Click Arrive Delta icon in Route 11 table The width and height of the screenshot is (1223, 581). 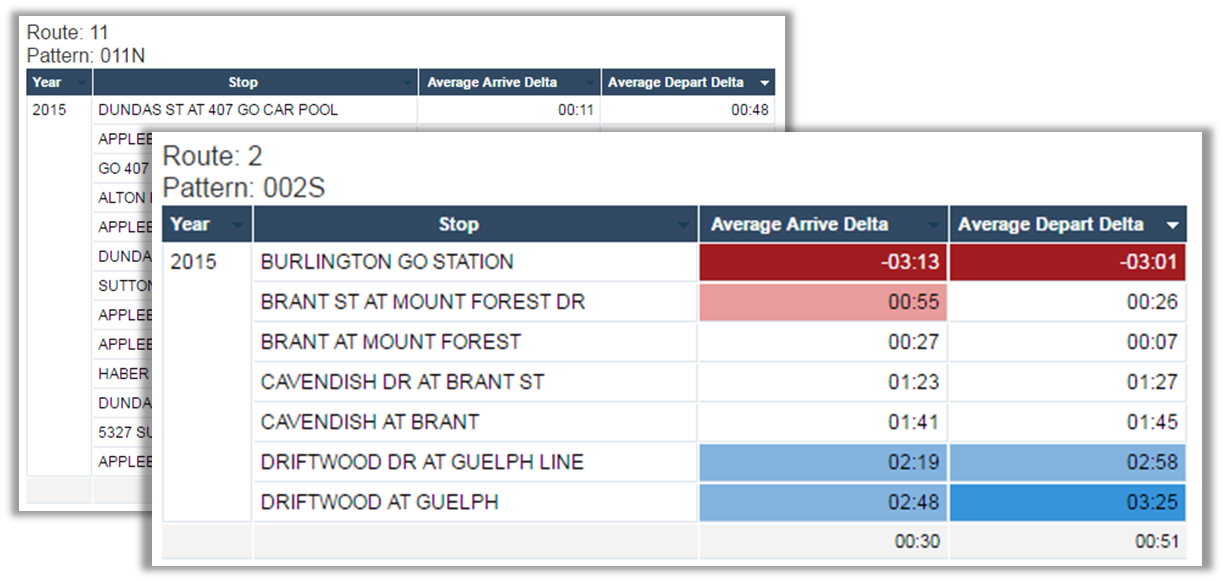(589, 82)
